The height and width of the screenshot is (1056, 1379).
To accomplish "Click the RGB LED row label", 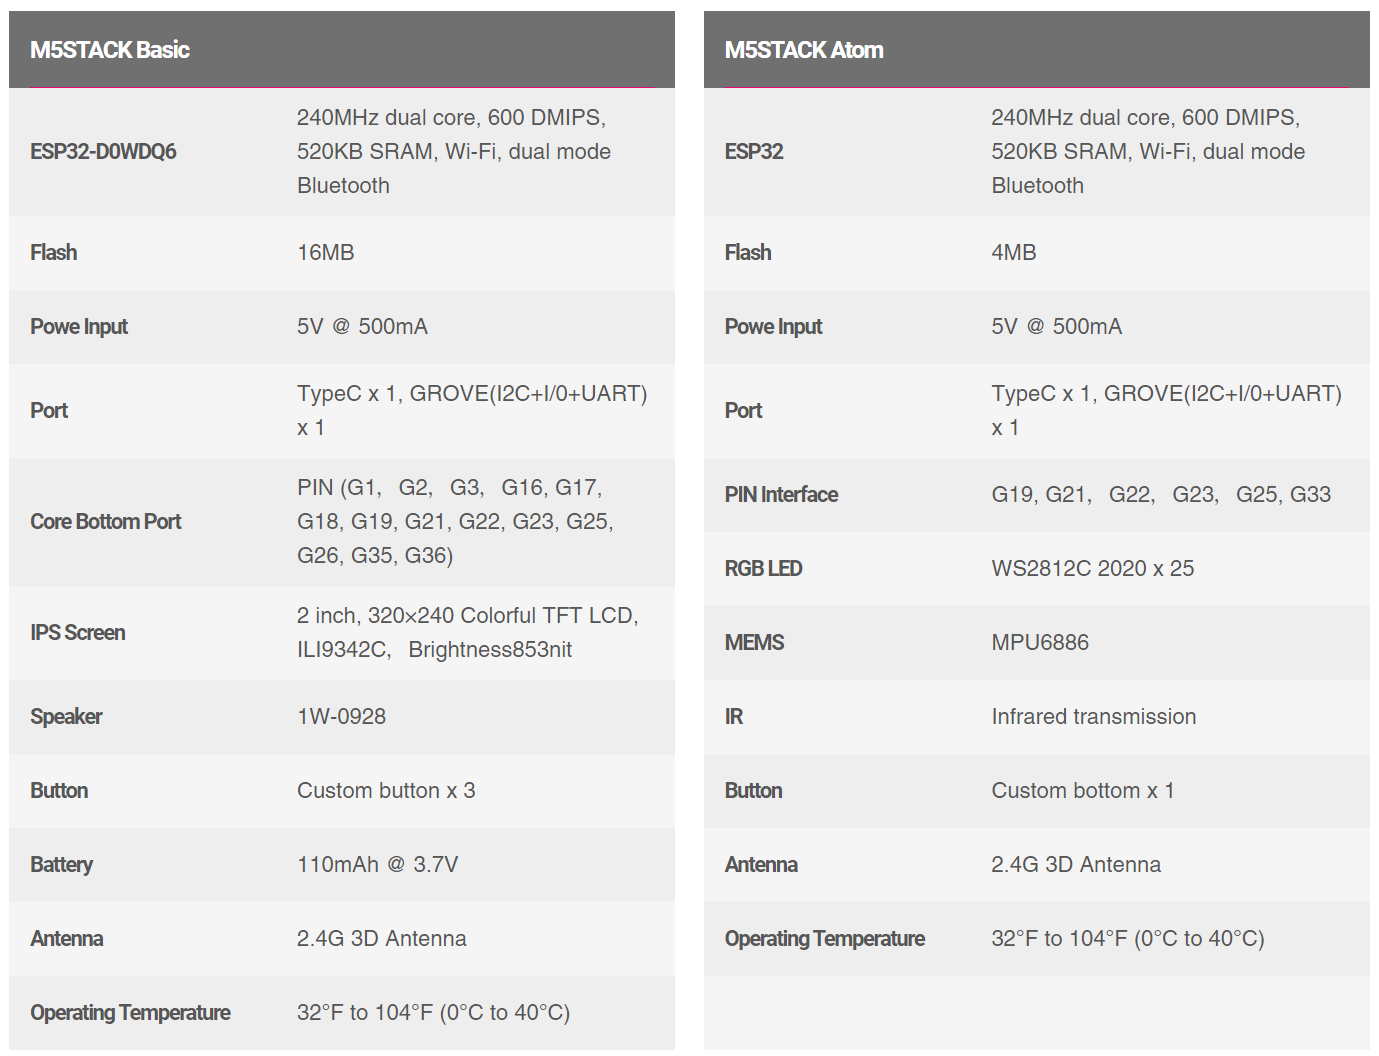I will tap(763, 569).
